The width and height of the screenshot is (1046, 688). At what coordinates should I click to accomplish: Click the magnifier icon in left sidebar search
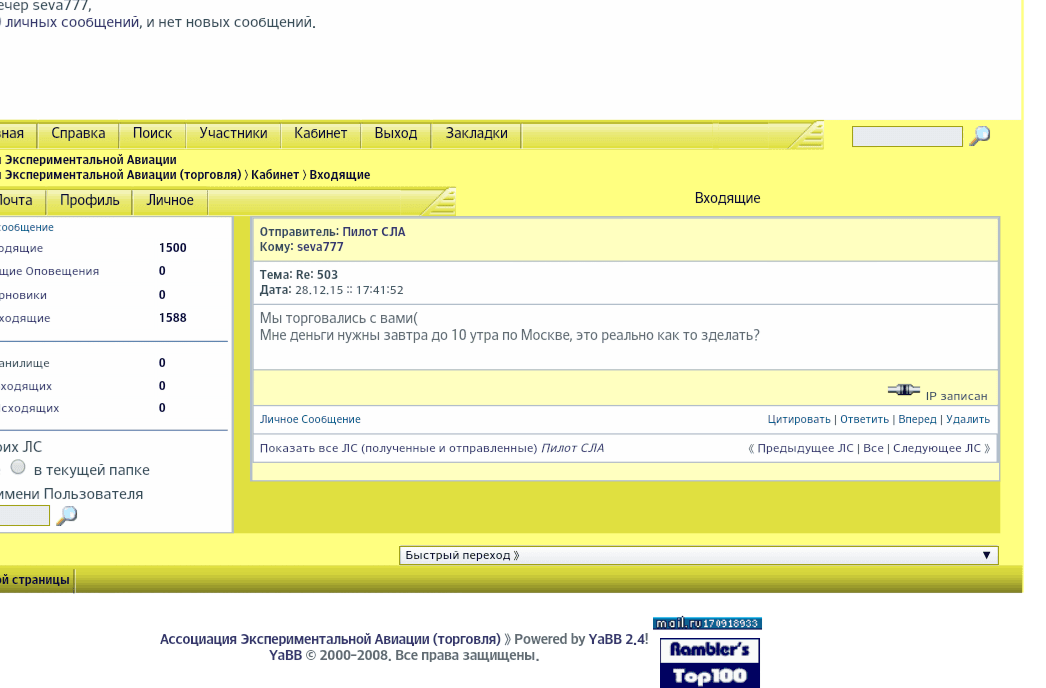point(66,516)
